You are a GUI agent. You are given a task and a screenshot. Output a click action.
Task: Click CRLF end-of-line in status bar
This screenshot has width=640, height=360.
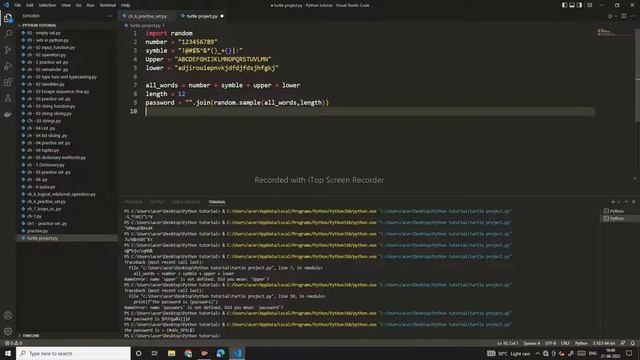[x=565, y=343]
